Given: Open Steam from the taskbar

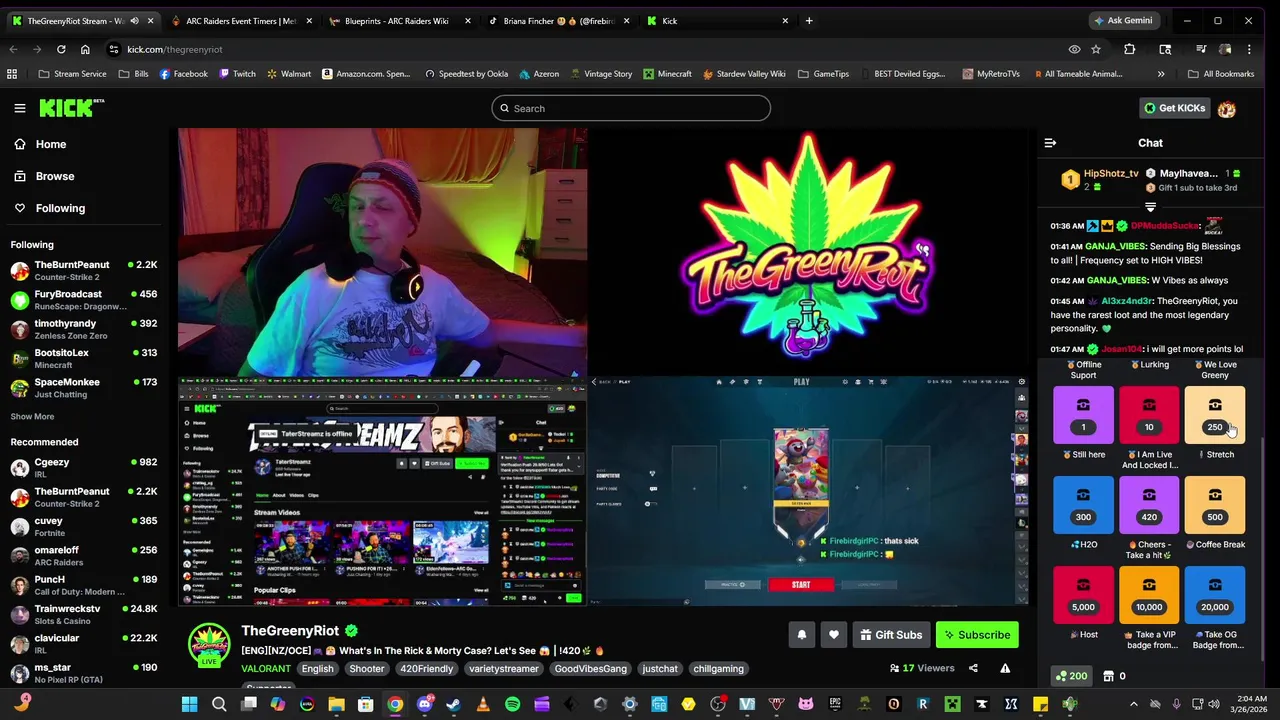Looking at the screenshot, I should pos(453,704).
